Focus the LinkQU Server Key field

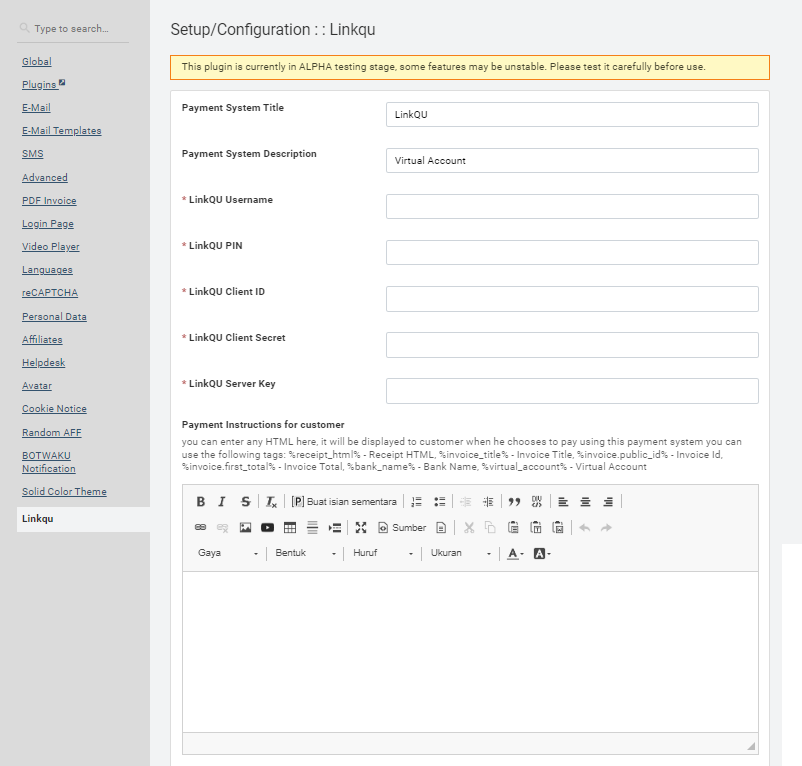click(x=572, y=391)
